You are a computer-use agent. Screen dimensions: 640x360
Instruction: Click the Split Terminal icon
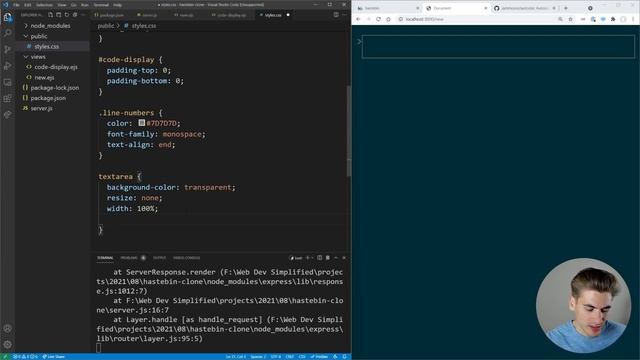(320, 258)
